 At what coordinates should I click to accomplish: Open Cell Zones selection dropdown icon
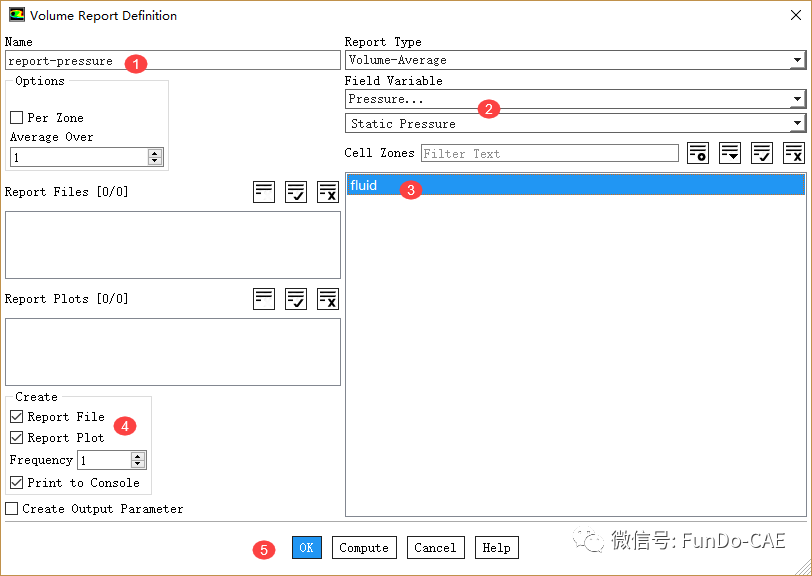click(x=730, y=153)
